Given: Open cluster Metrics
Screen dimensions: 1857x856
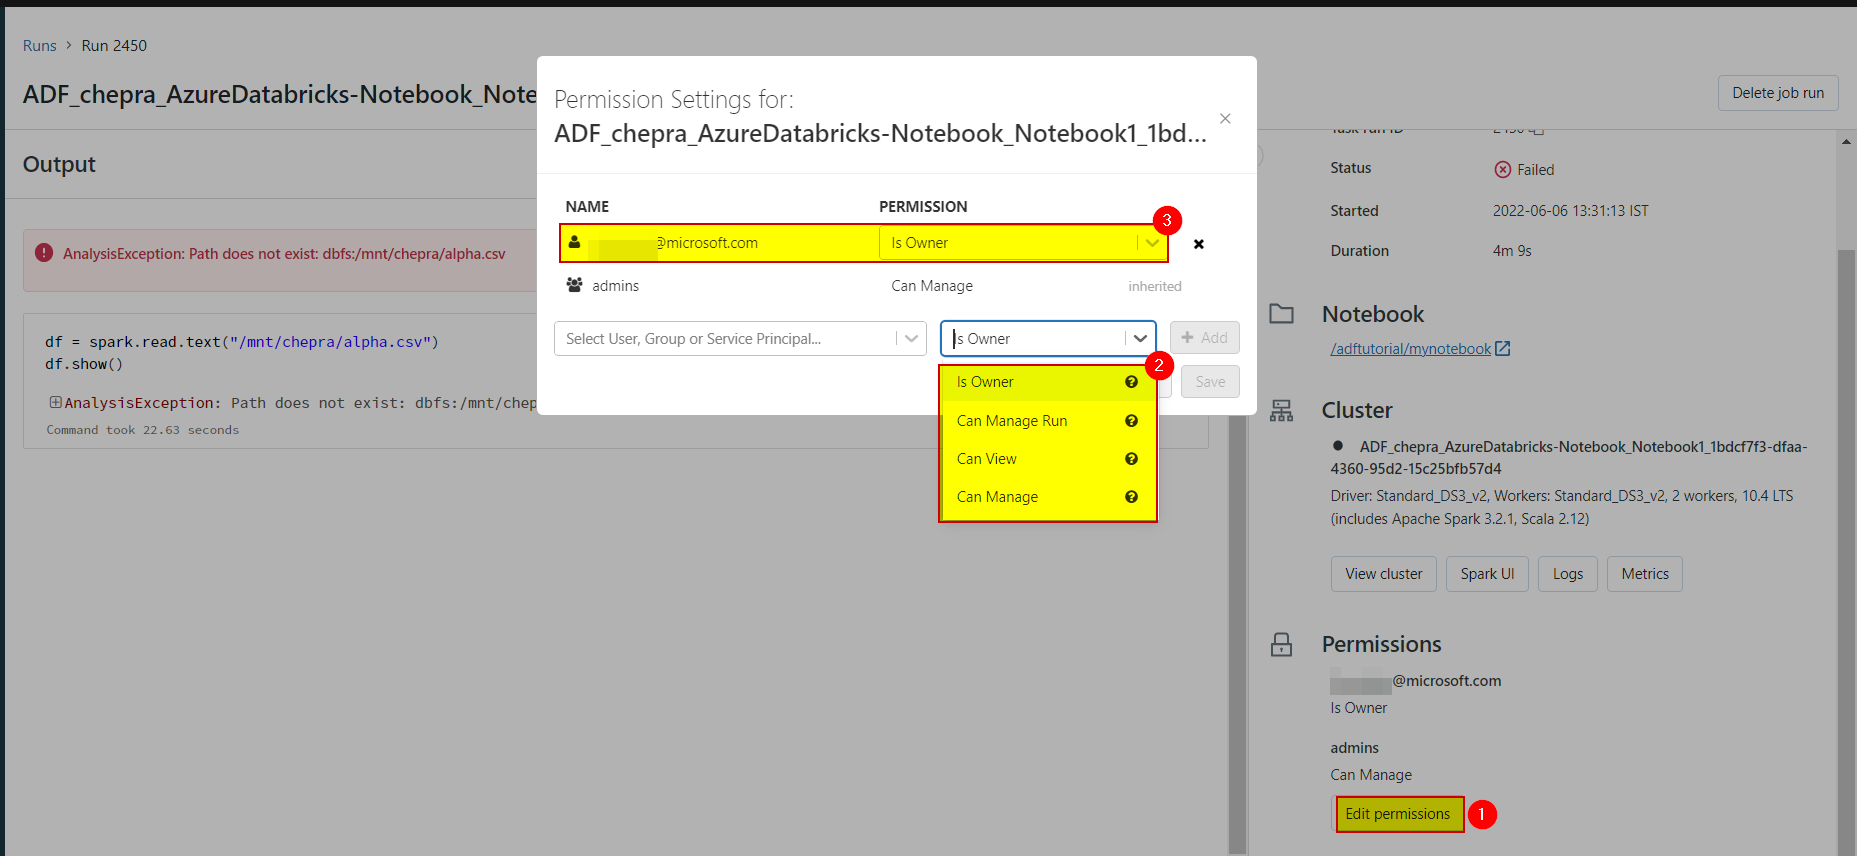Looking at the screenshot, I should (x=1645, y=574).
